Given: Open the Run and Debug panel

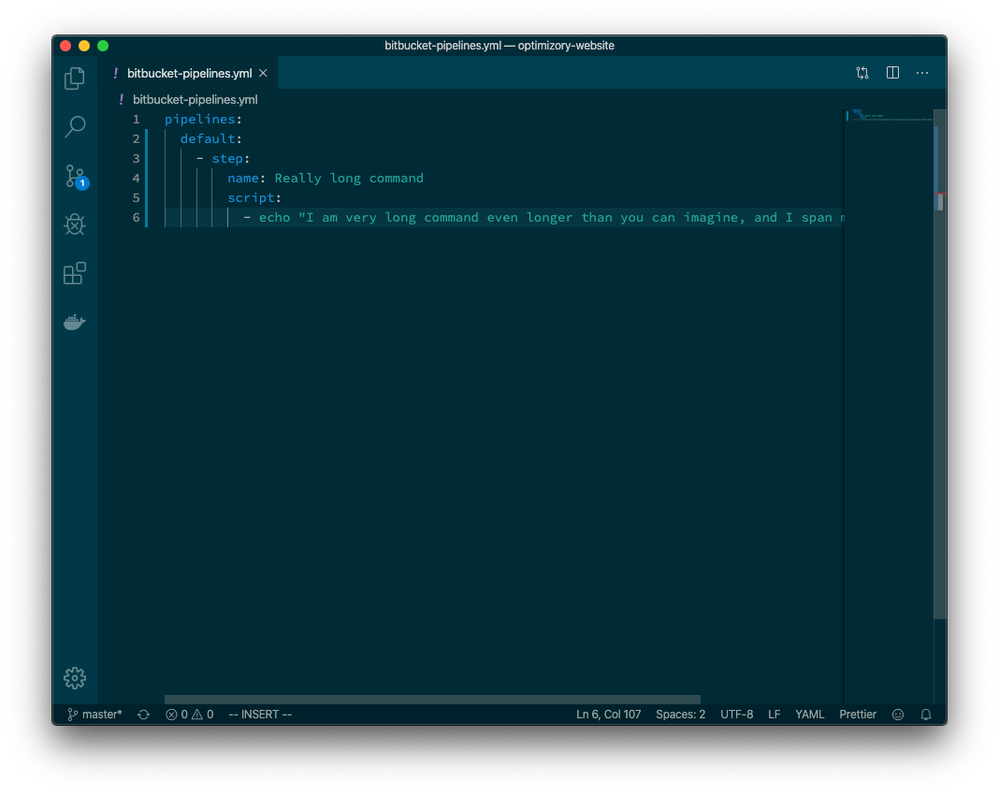Looking at the screenshot, I should 74,224.
